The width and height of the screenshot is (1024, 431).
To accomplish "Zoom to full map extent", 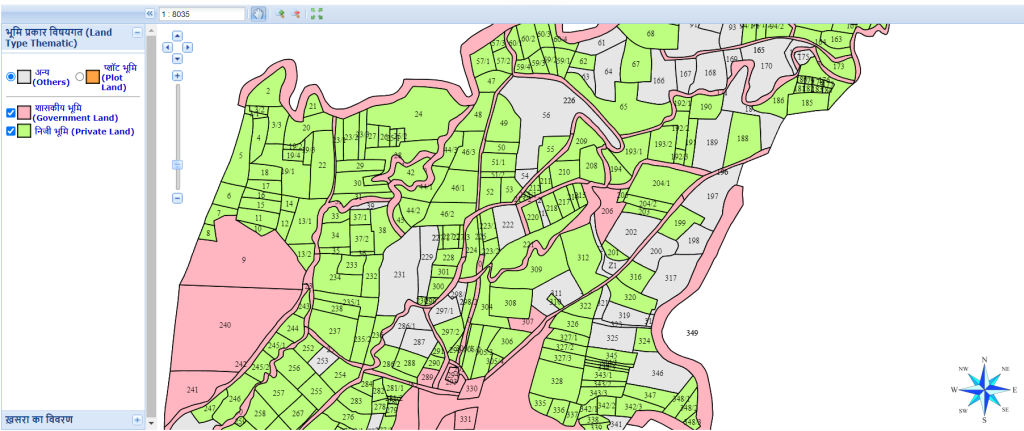I will point(317,14).
